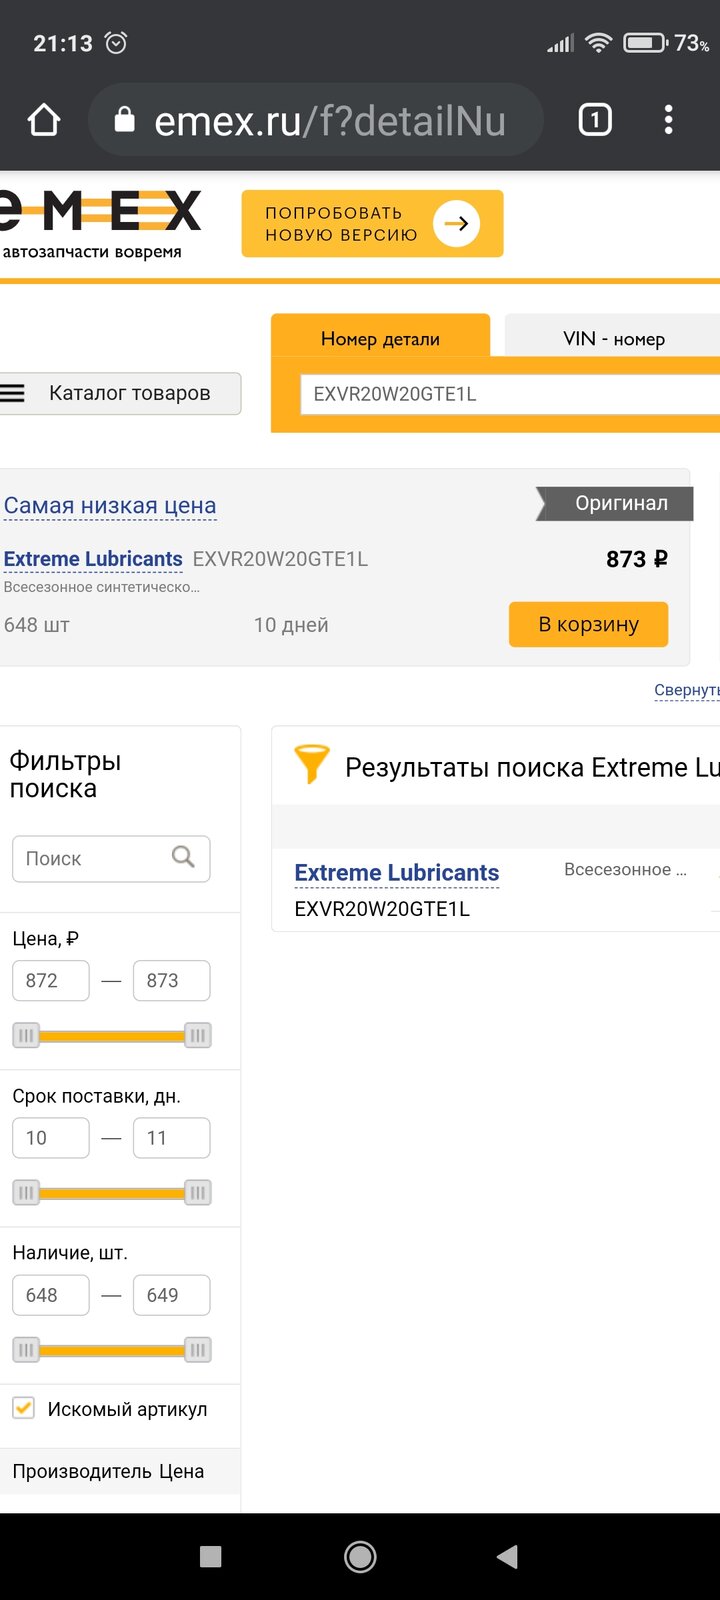Open the hamburger catalog menu icon

(x=12, y=393)
